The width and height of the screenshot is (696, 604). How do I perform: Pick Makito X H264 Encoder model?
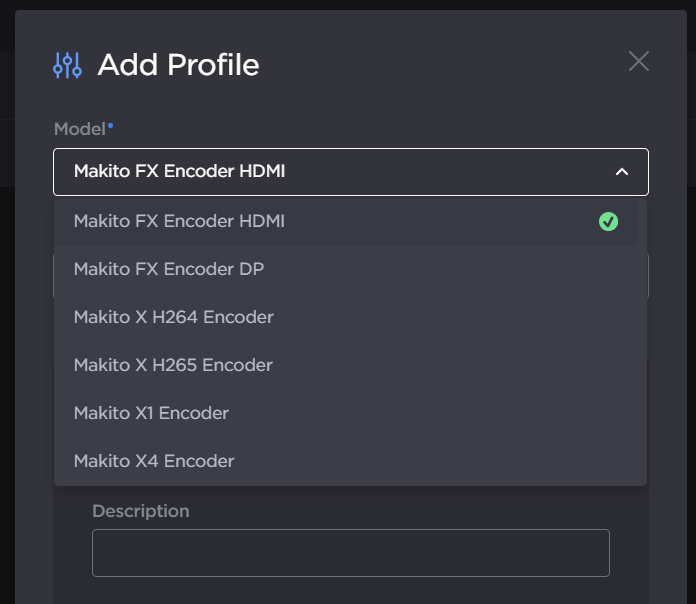click(x=174, y=317)
